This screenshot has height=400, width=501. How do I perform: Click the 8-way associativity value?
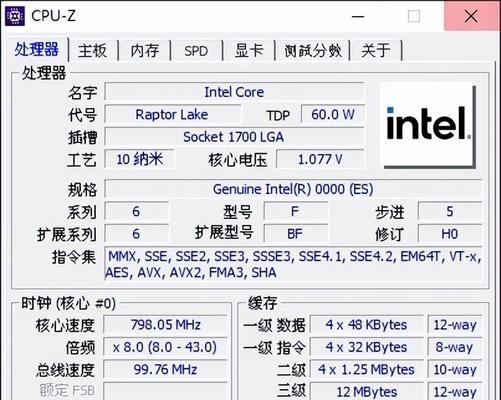[x=455, y=347]
